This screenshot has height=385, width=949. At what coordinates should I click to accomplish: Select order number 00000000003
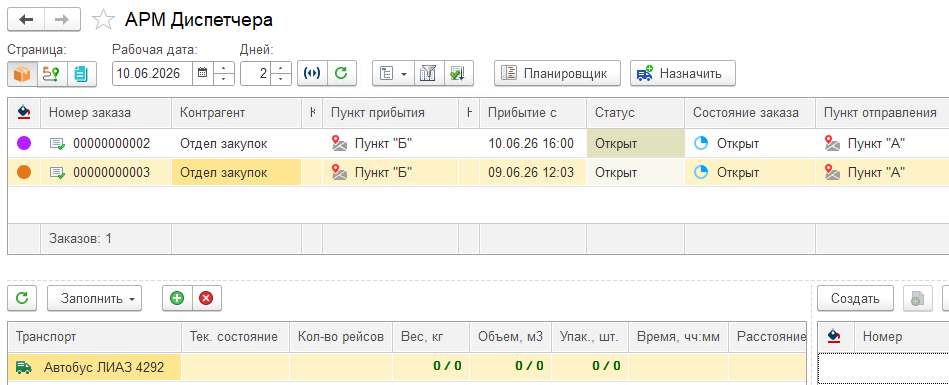point(111,173)
